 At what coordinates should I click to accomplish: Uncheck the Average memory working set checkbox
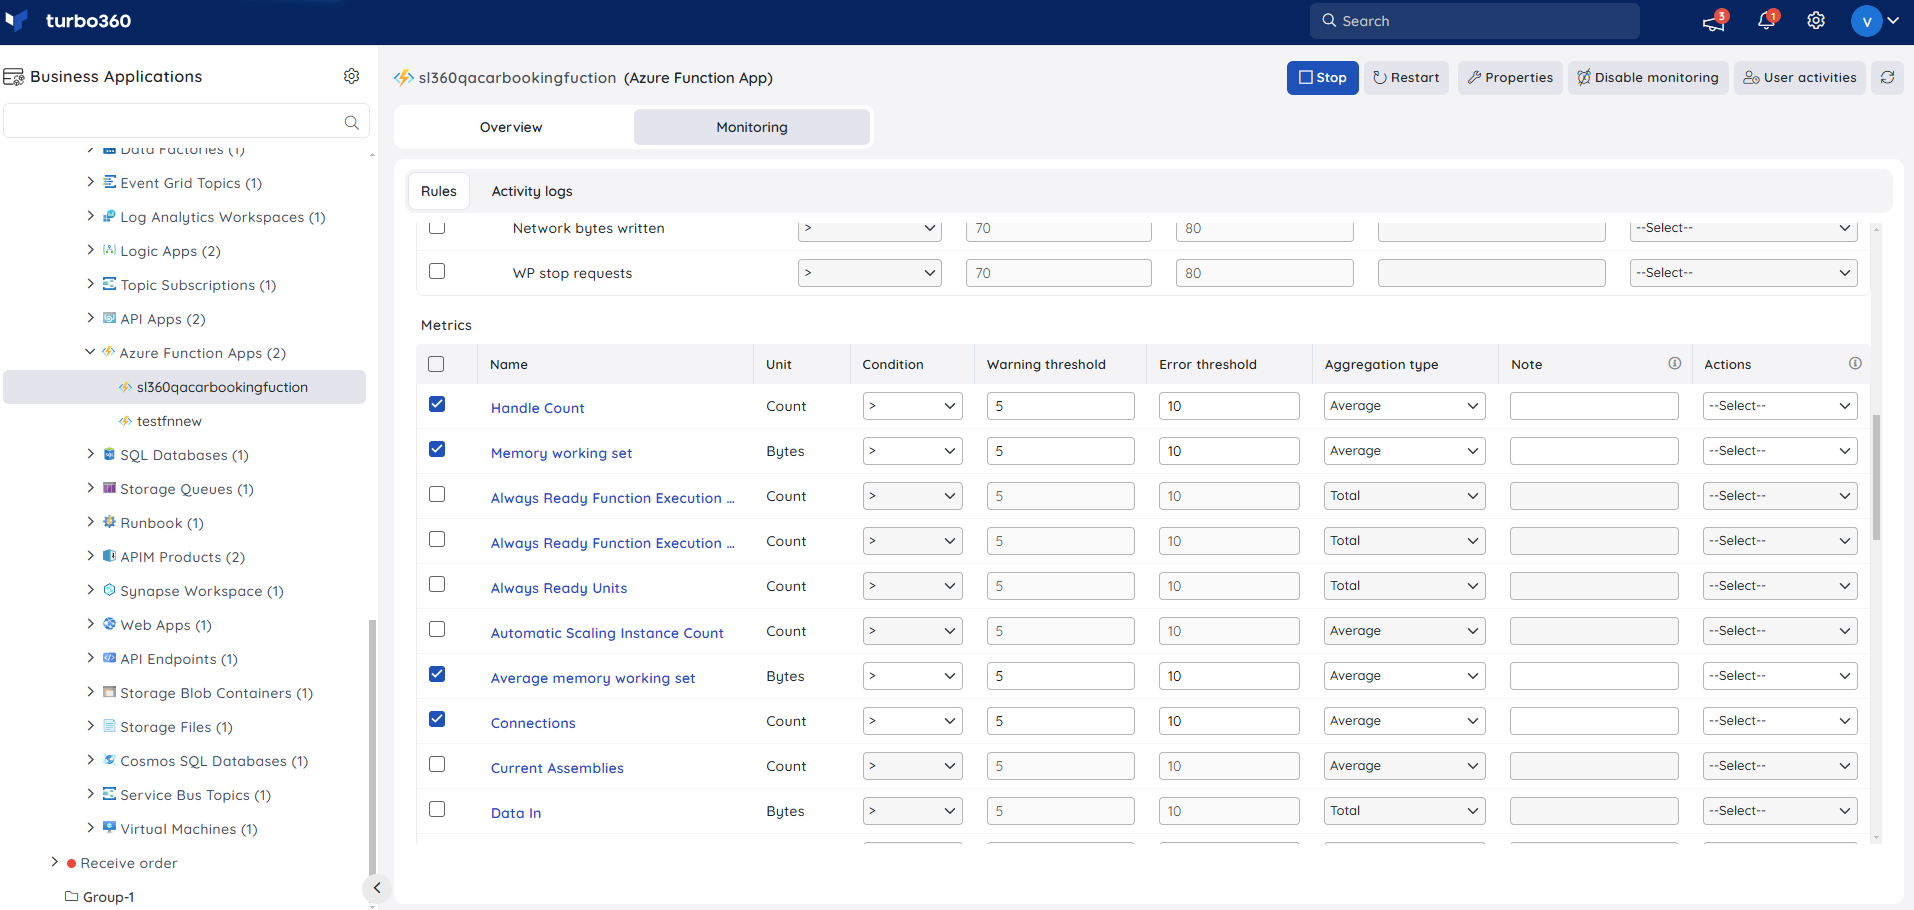[437, 674]
